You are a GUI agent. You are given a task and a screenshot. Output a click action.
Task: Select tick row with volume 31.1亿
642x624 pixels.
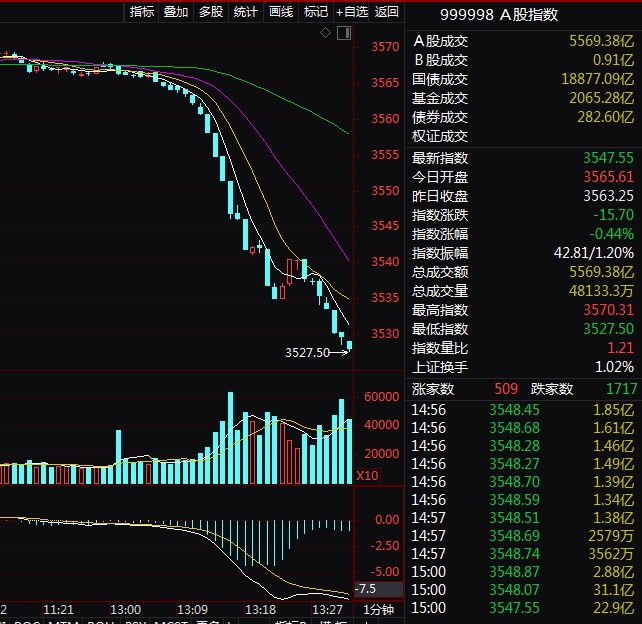pyautogui.click(x=523, y=590)
